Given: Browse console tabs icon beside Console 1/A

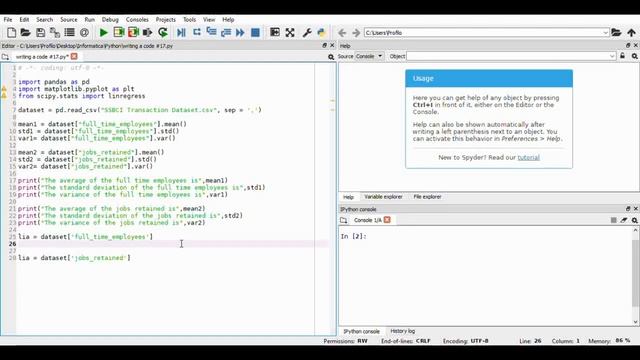Looking at the screenshot, I should 344,220.
